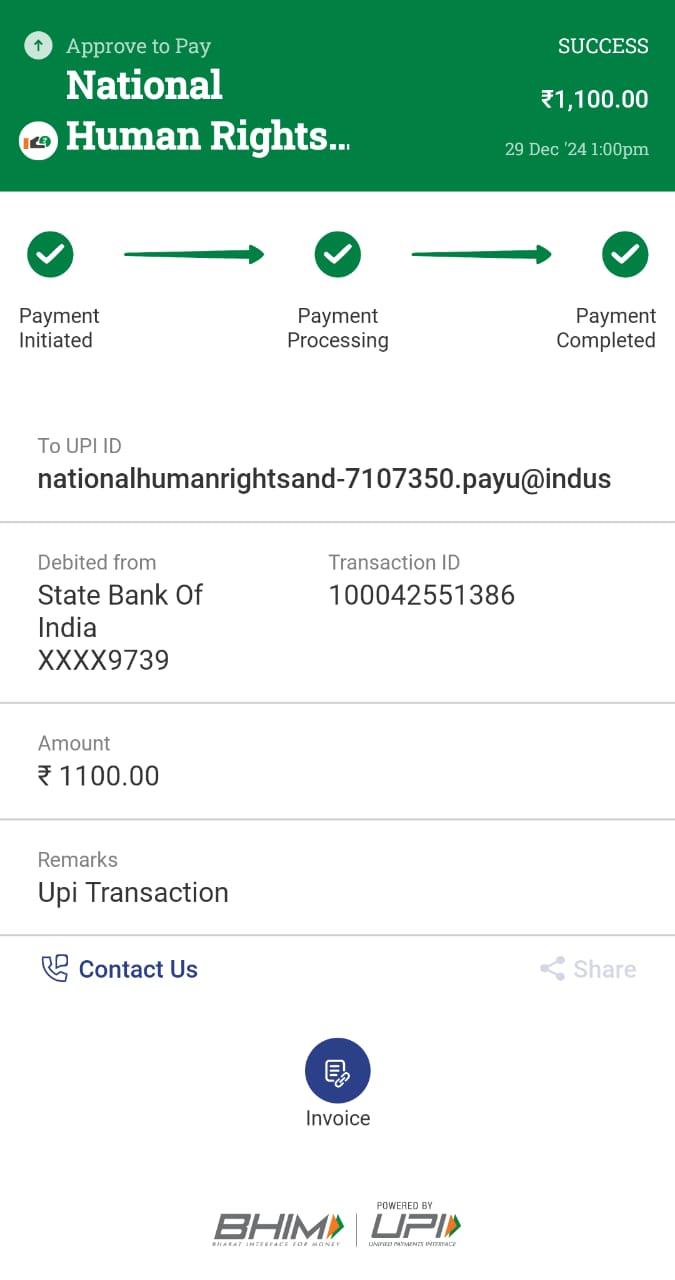The width and height of the screenshot is (675, 1280).
Task: Tap the Payment Initiated checkmark icon
Action: 50,255
